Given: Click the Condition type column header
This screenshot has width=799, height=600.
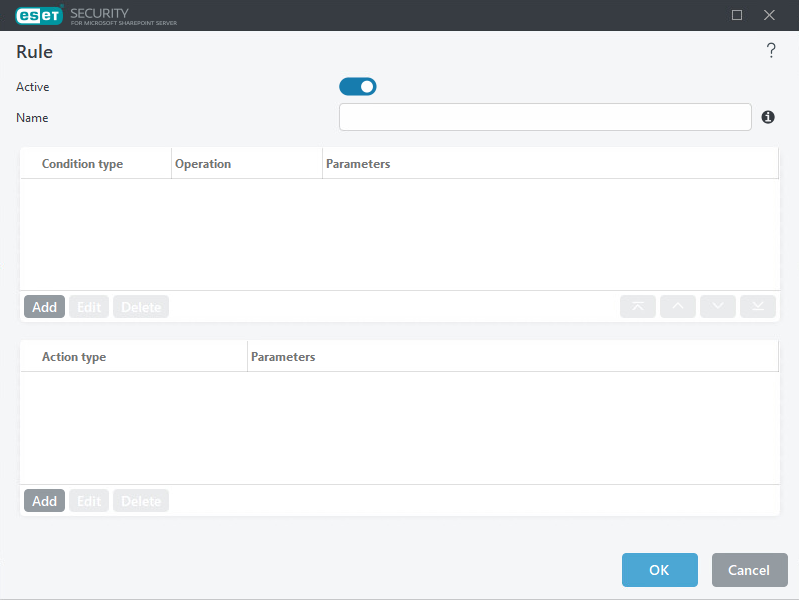Looking at the screenshot, I should 82,164.
